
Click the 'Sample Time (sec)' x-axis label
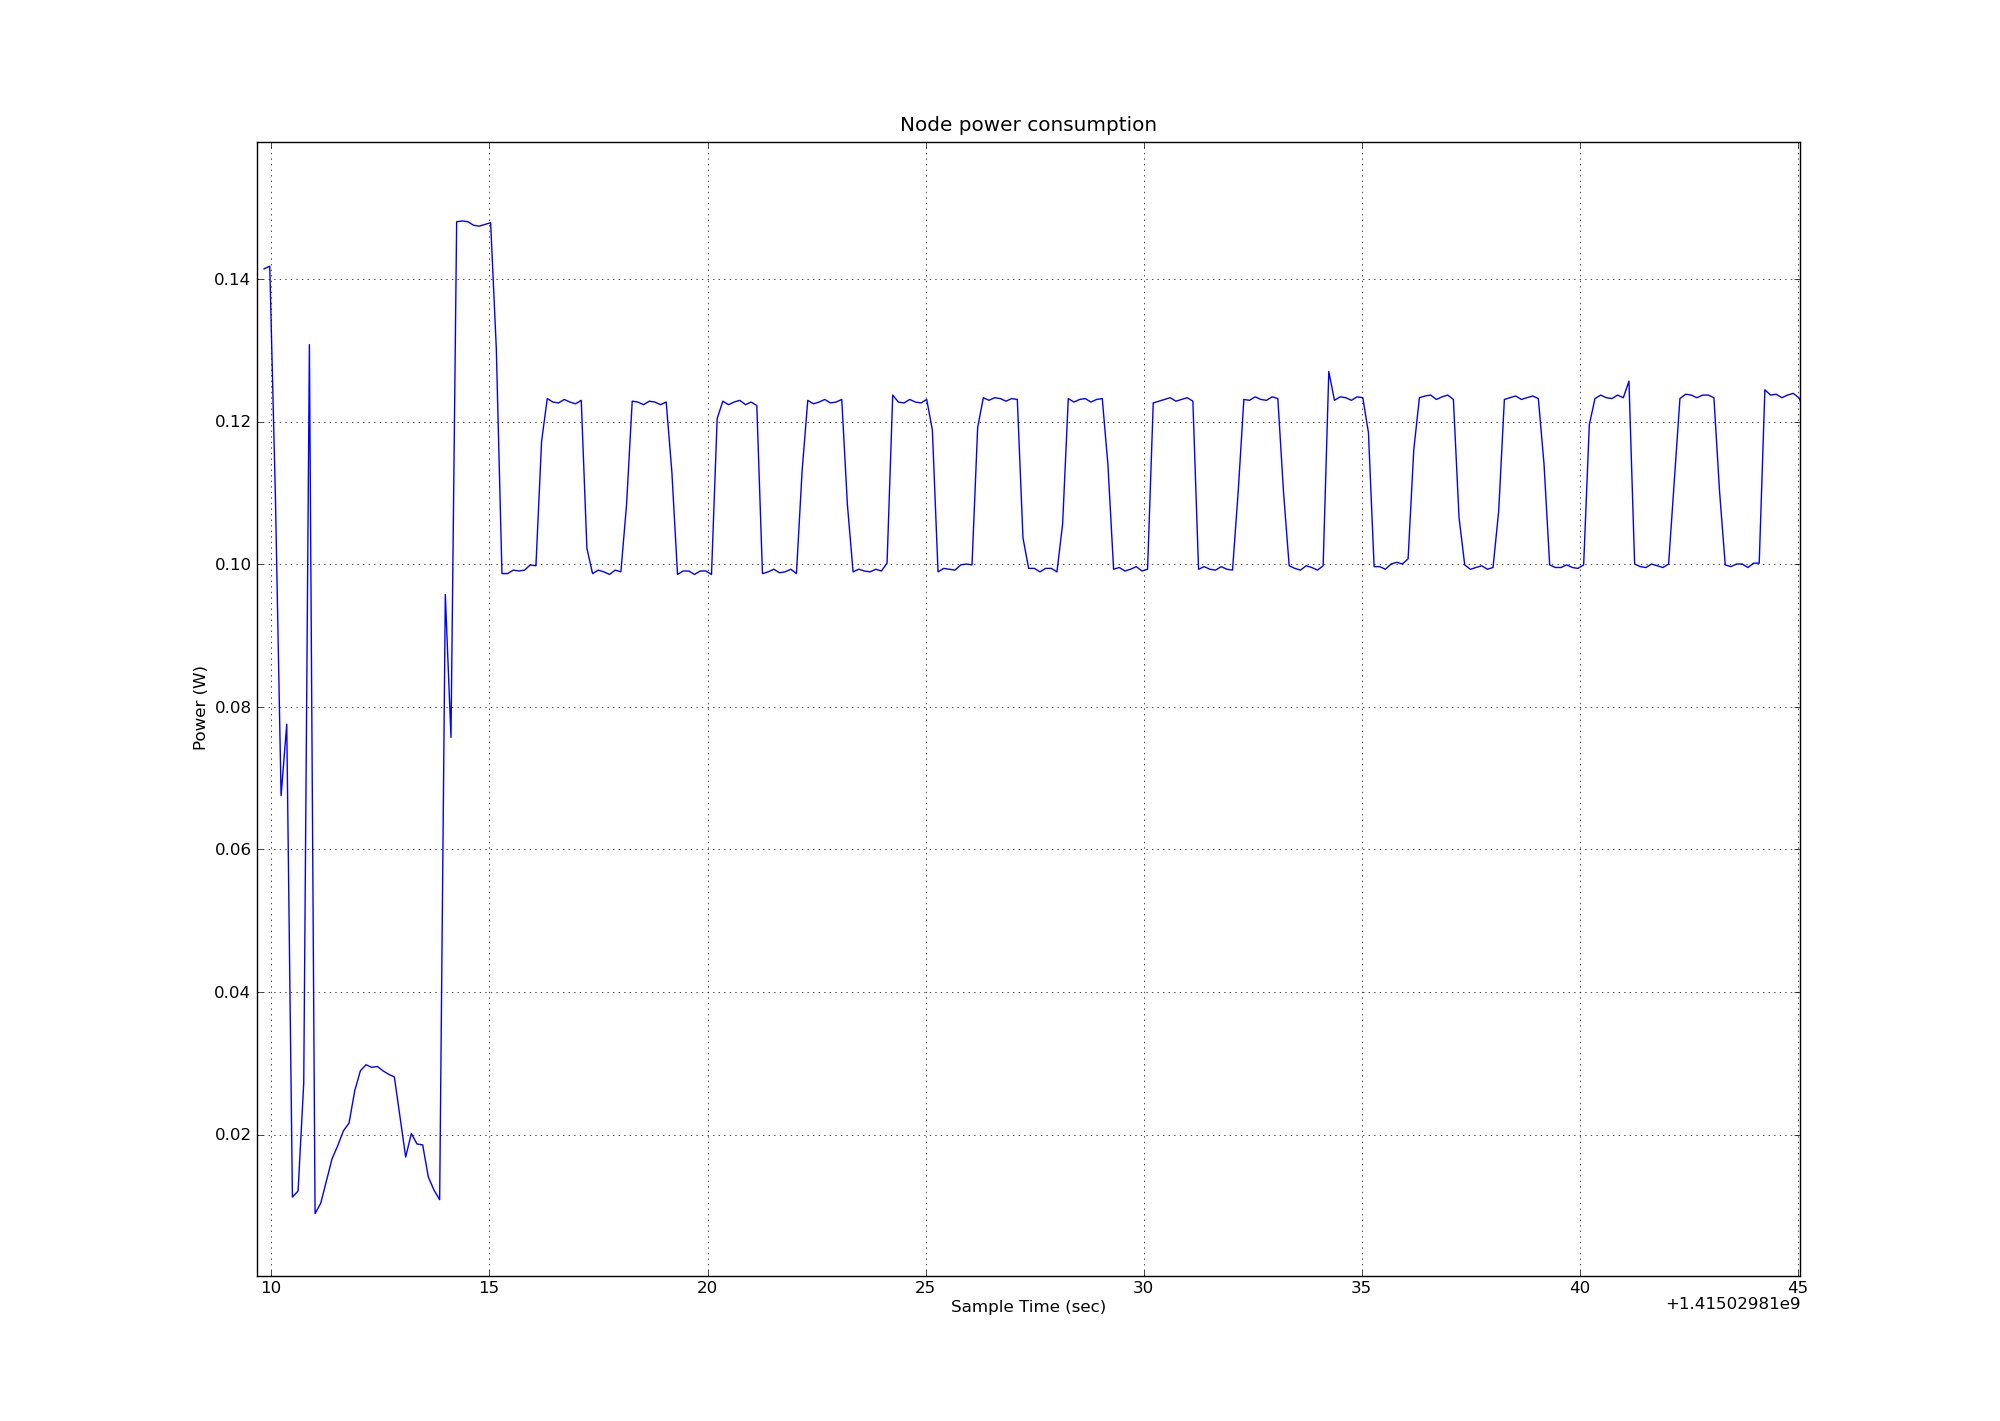pos(1028,1306)
